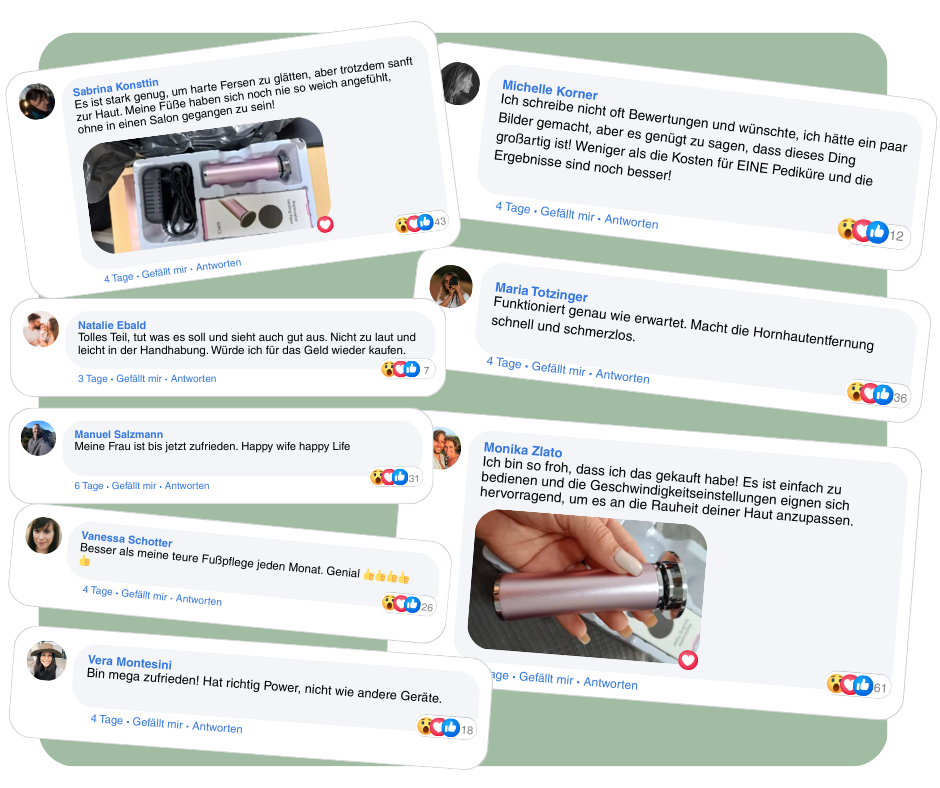Click the 4 Tage timestamp on Michelle's comment

[x=513, y=207]
